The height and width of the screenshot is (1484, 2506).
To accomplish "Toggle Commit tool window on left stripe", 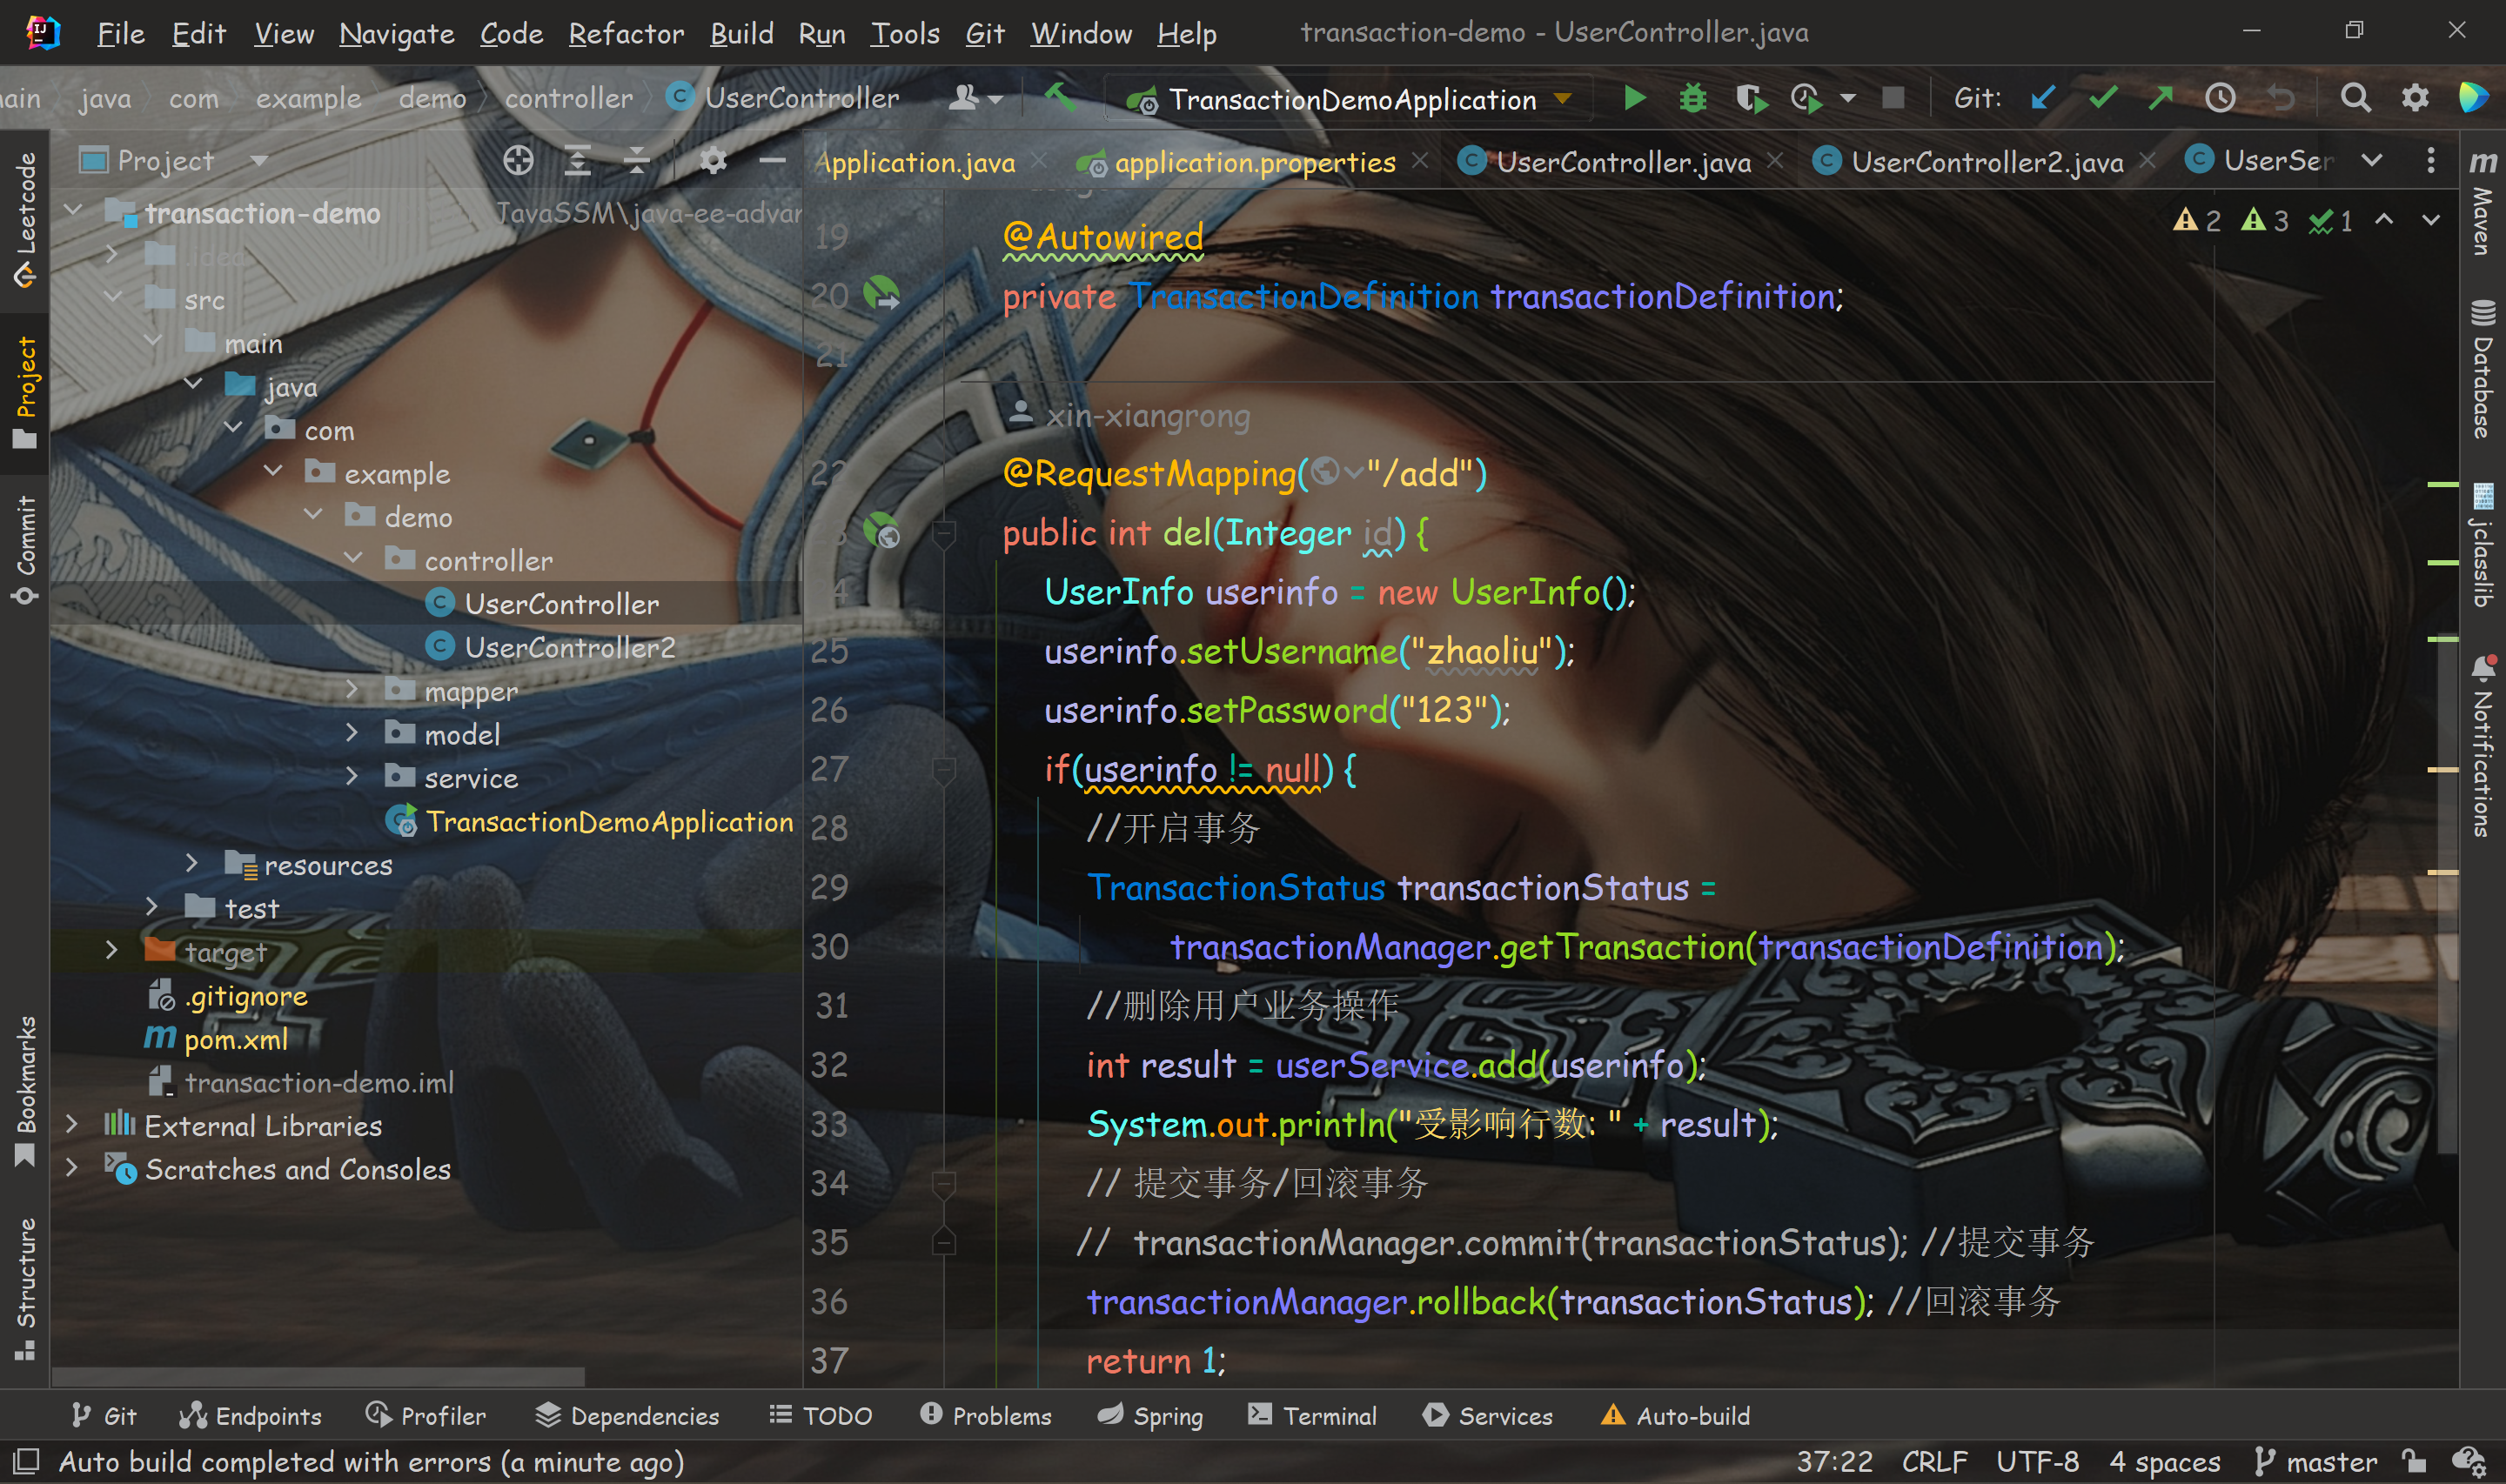I will click(x=26, y=550).
